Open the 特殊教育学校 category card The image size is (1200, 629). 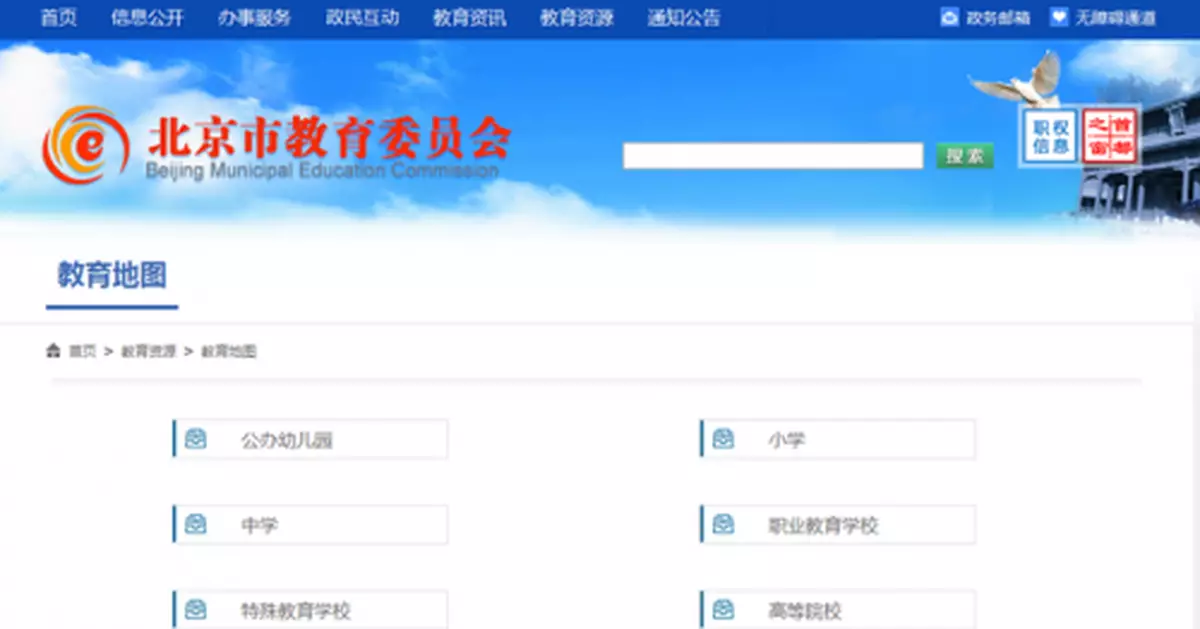(x=308, y=608)
